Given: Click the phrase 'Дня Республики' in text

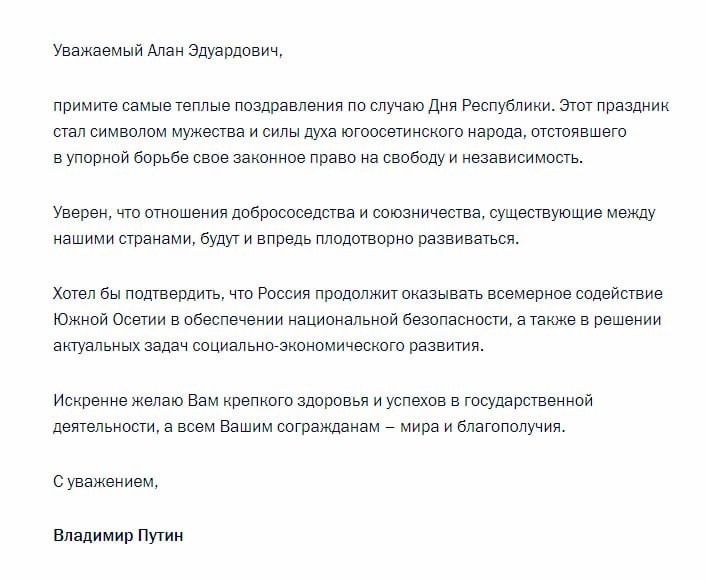Looking at the screenshot, I should (x=489, y=106).
